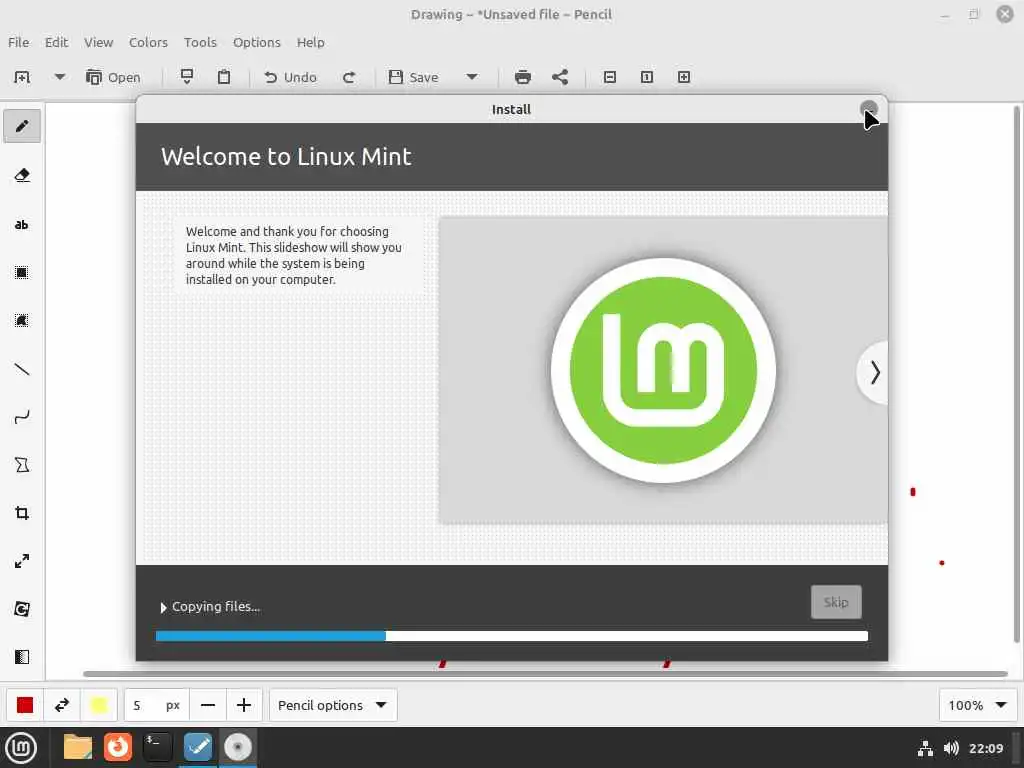Viewport: 1024px width, 768px height.
Task: Expand the New image dropdown arrow
Action: tap(59, 77)
